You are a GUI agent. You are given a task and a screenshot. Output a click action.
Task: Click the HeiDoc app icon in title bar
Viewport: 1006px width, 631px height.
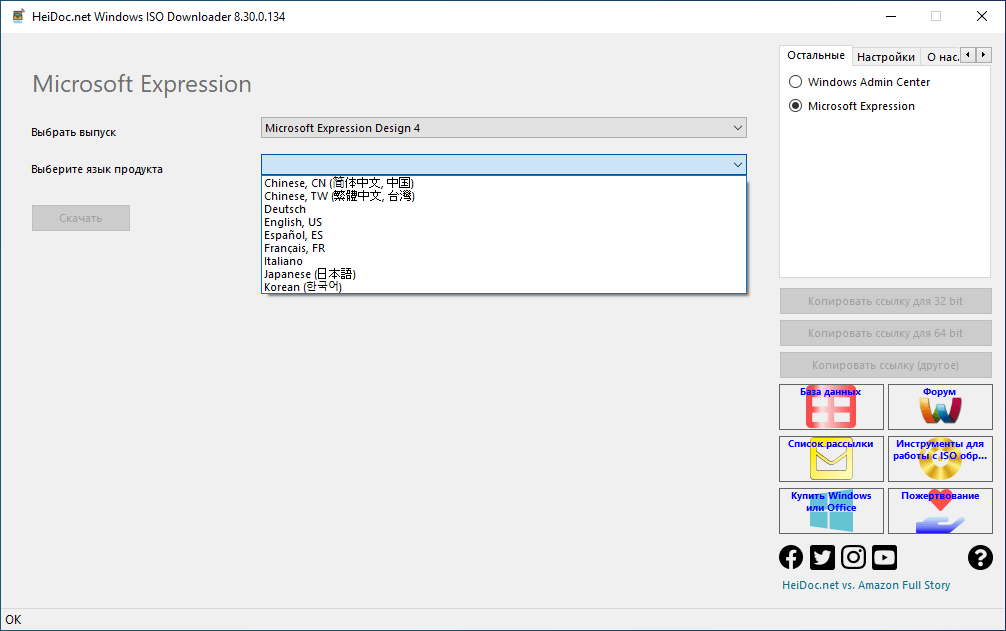(x=19, y=16)
